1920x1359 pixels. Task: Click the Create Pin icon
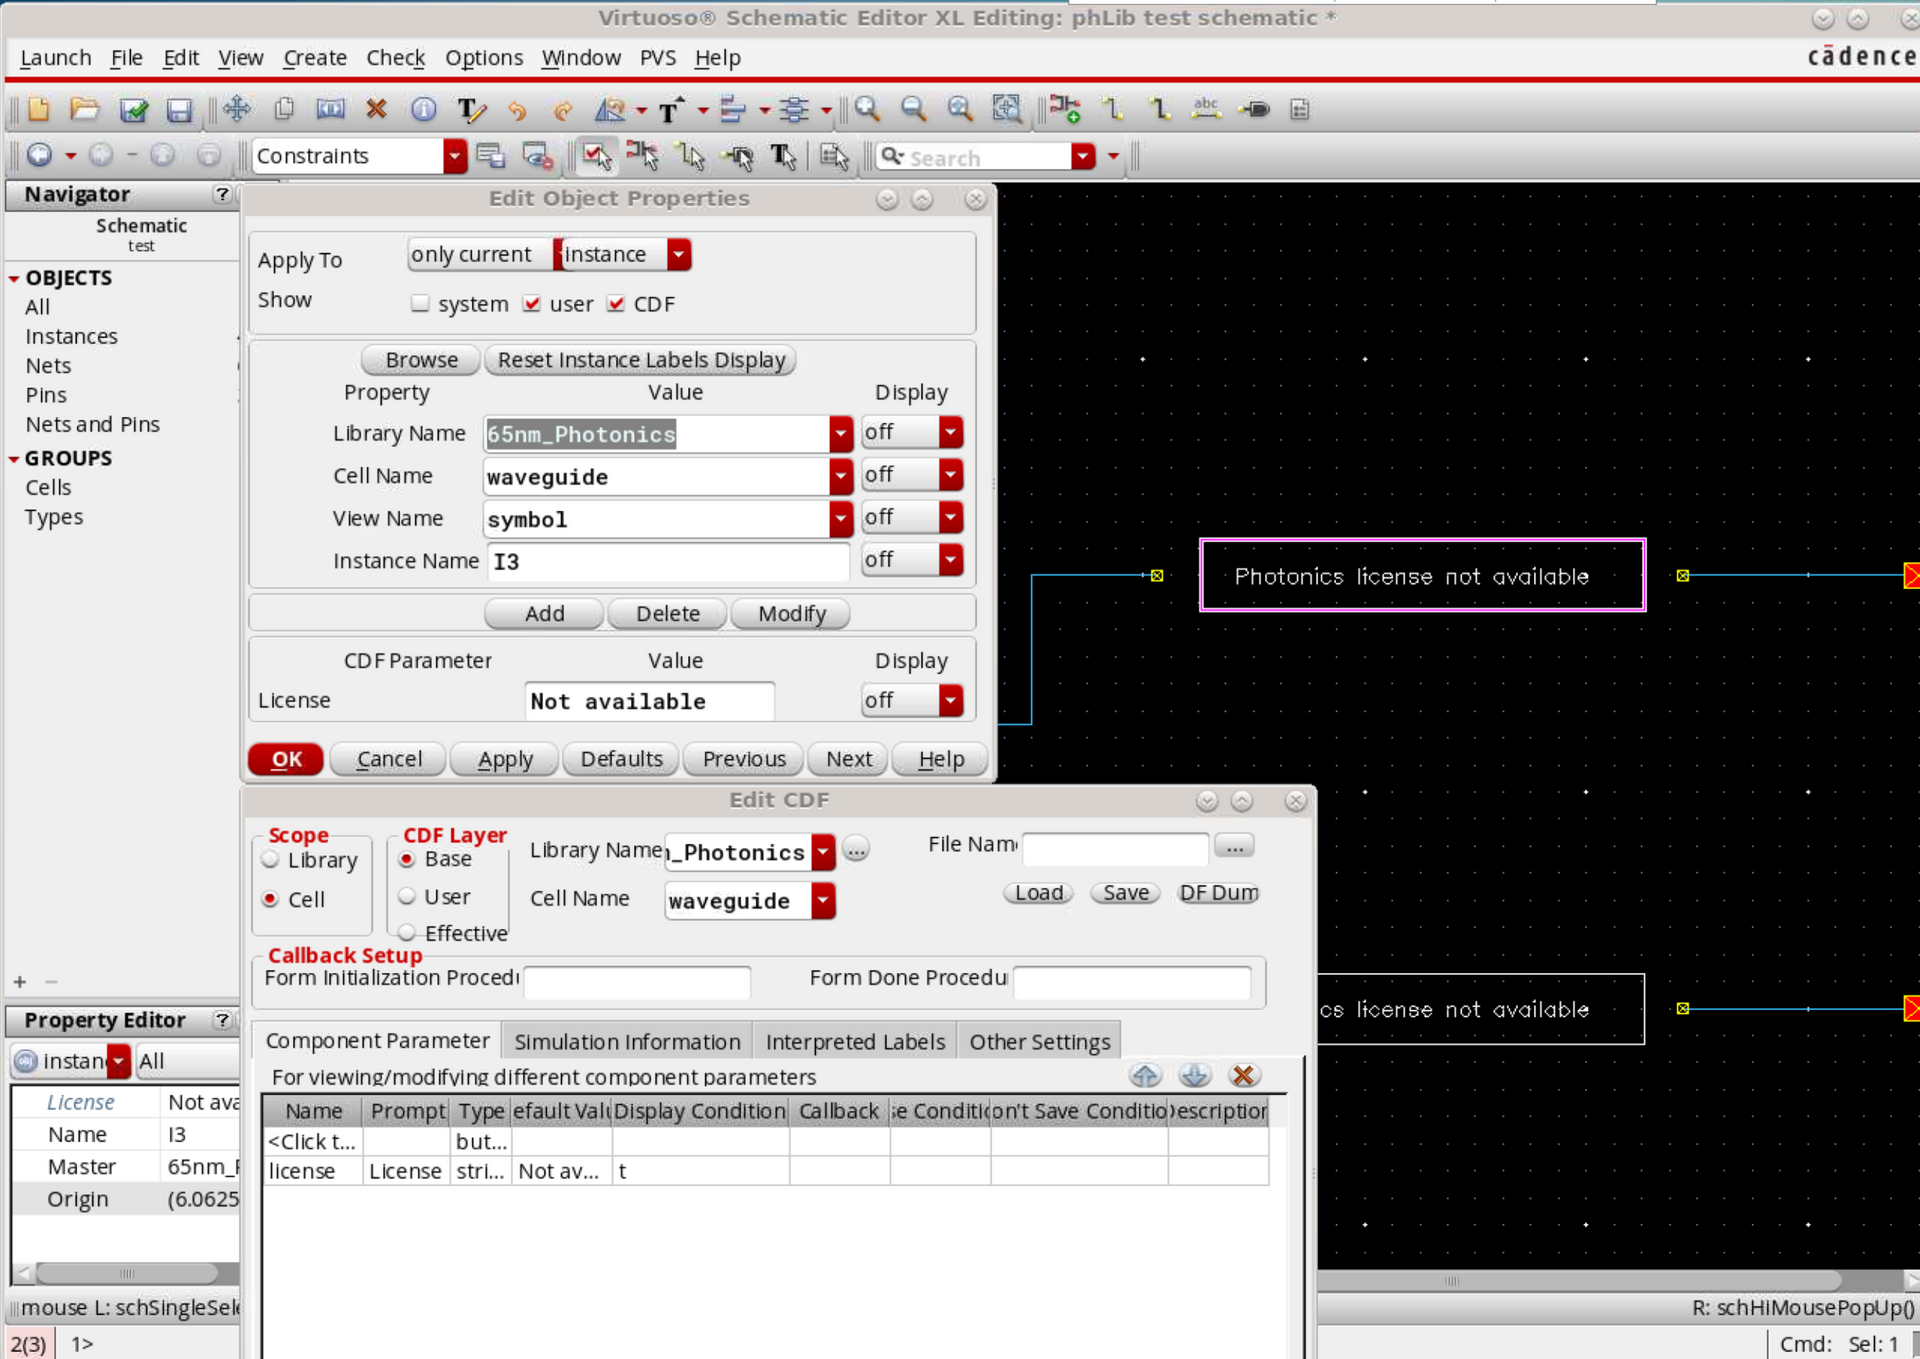(1254, 108)
